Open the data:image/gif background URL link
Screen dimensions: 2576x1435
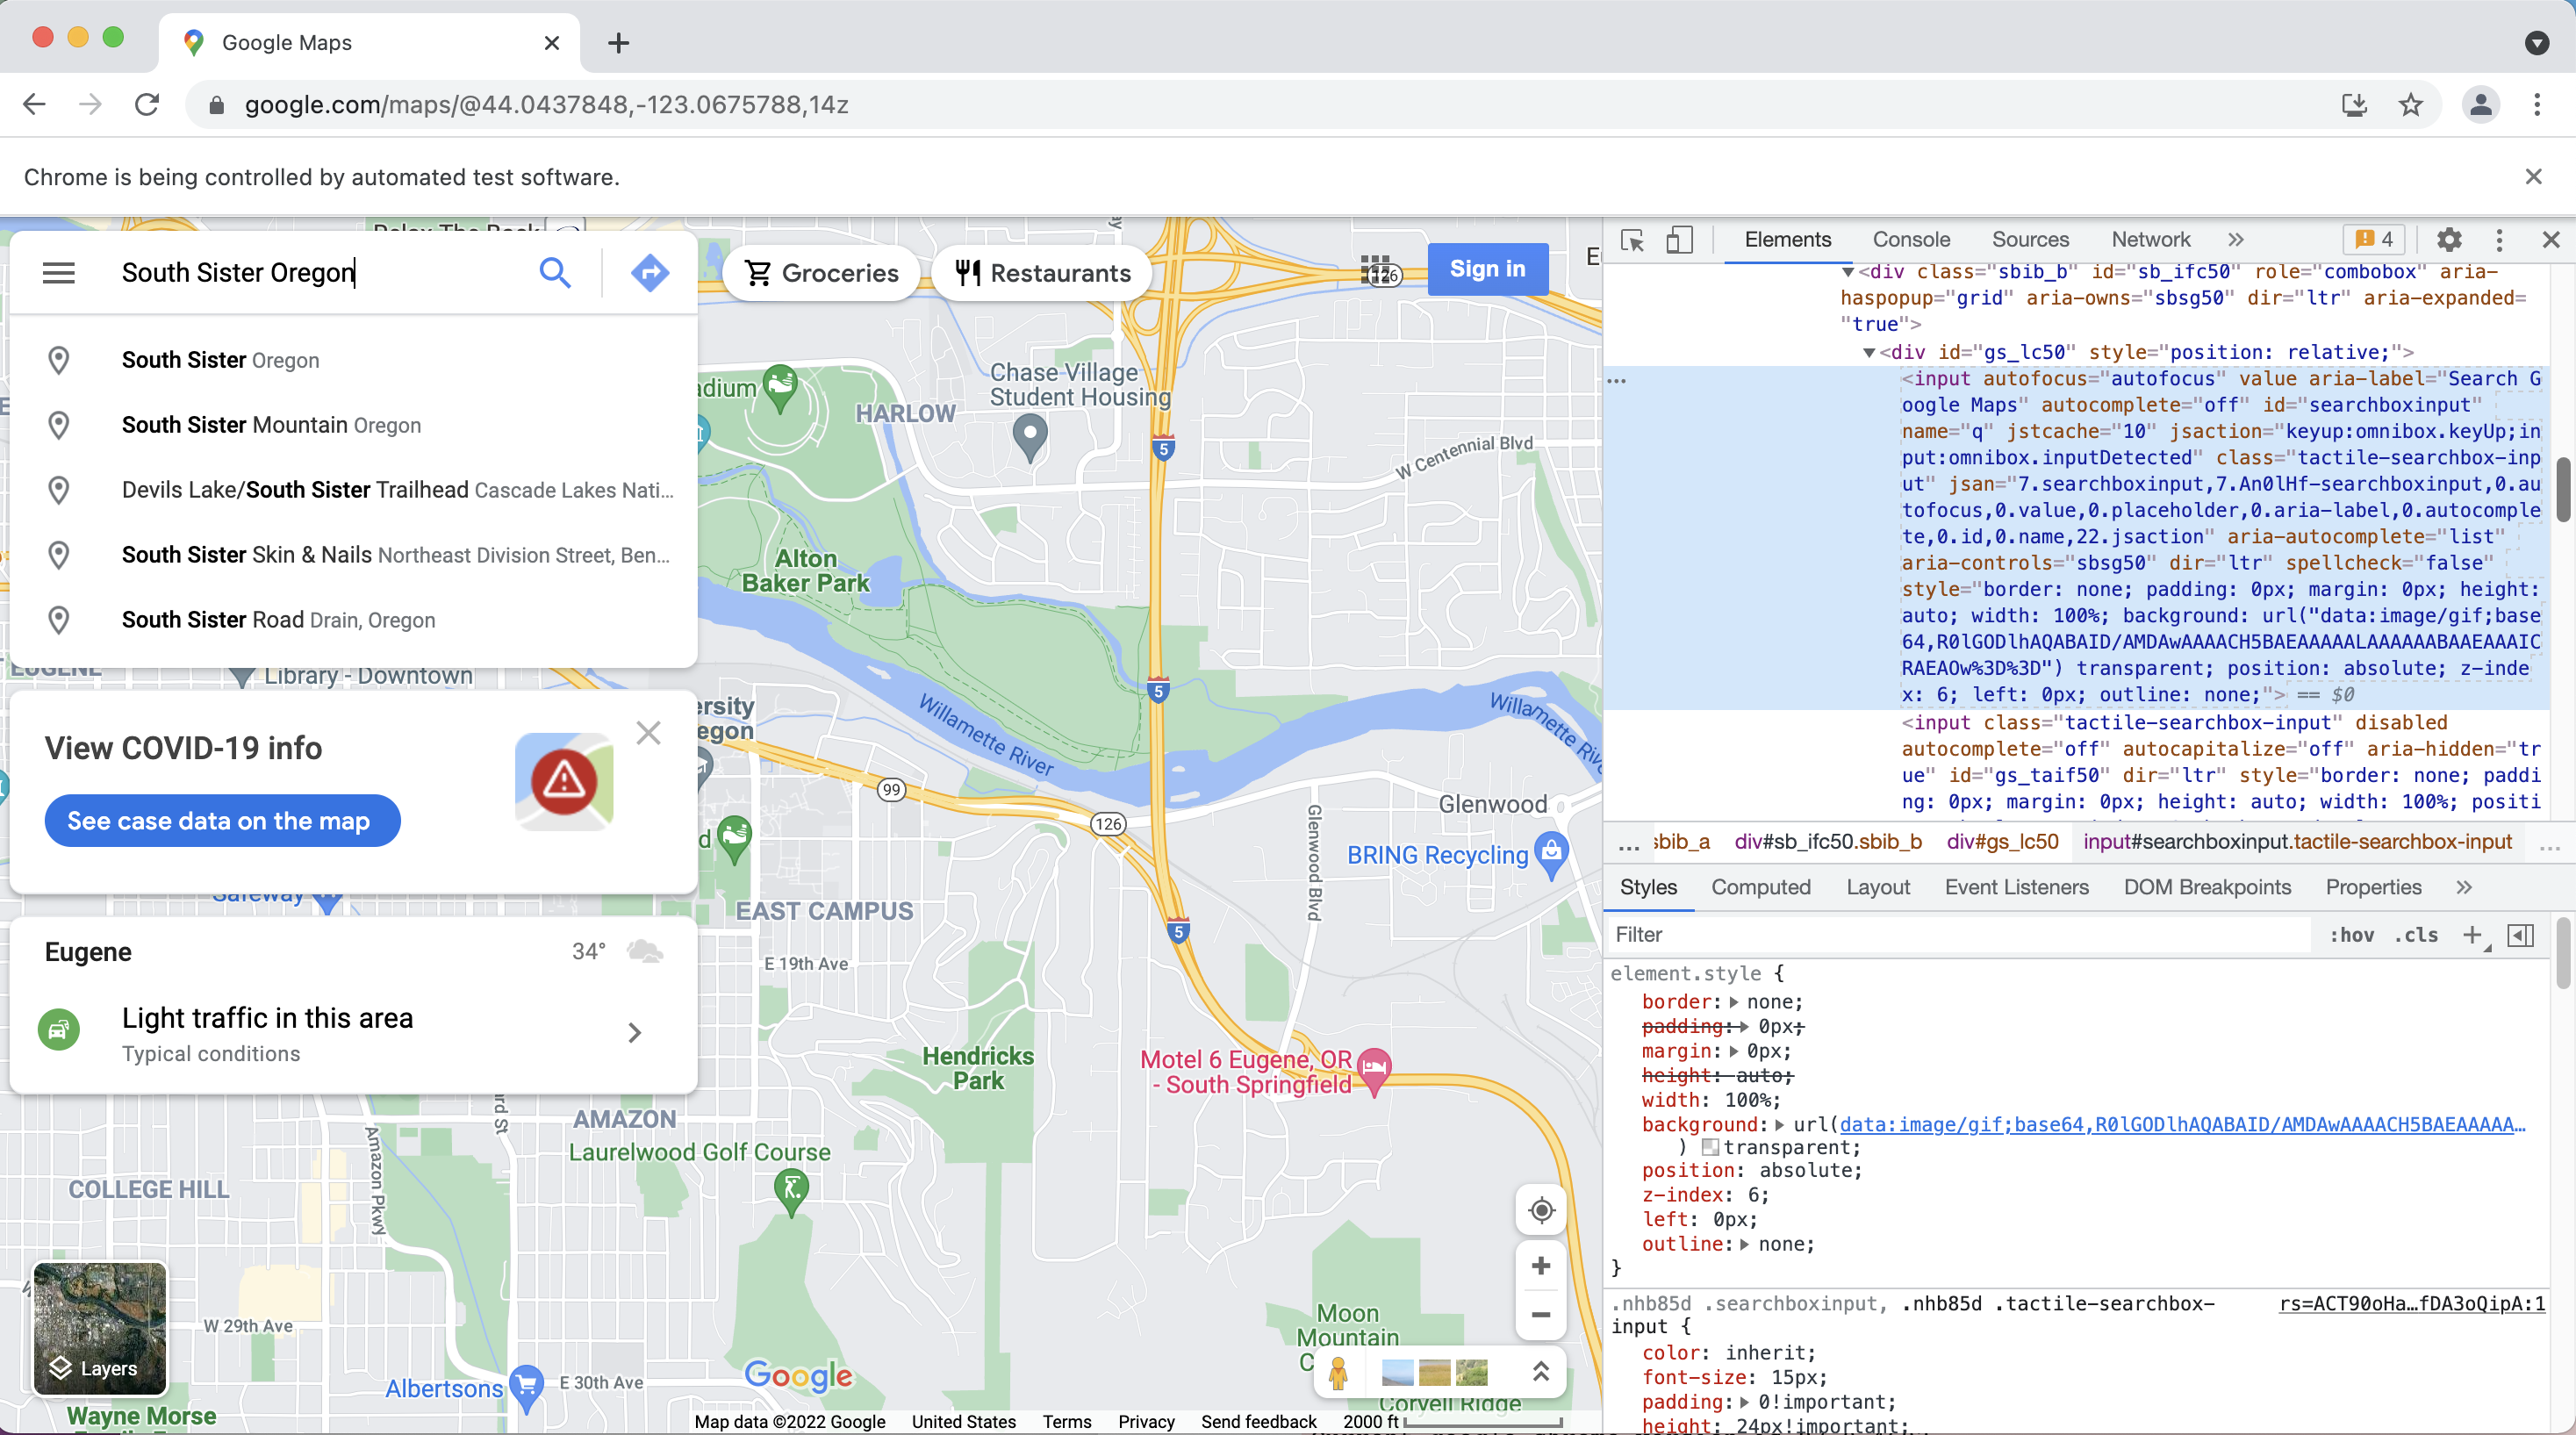point(2182,1125)
